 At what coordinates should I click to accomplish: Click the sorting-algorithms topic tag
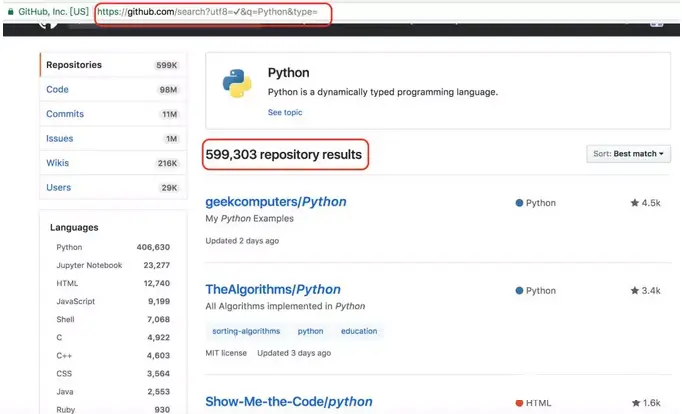[246, 331]
